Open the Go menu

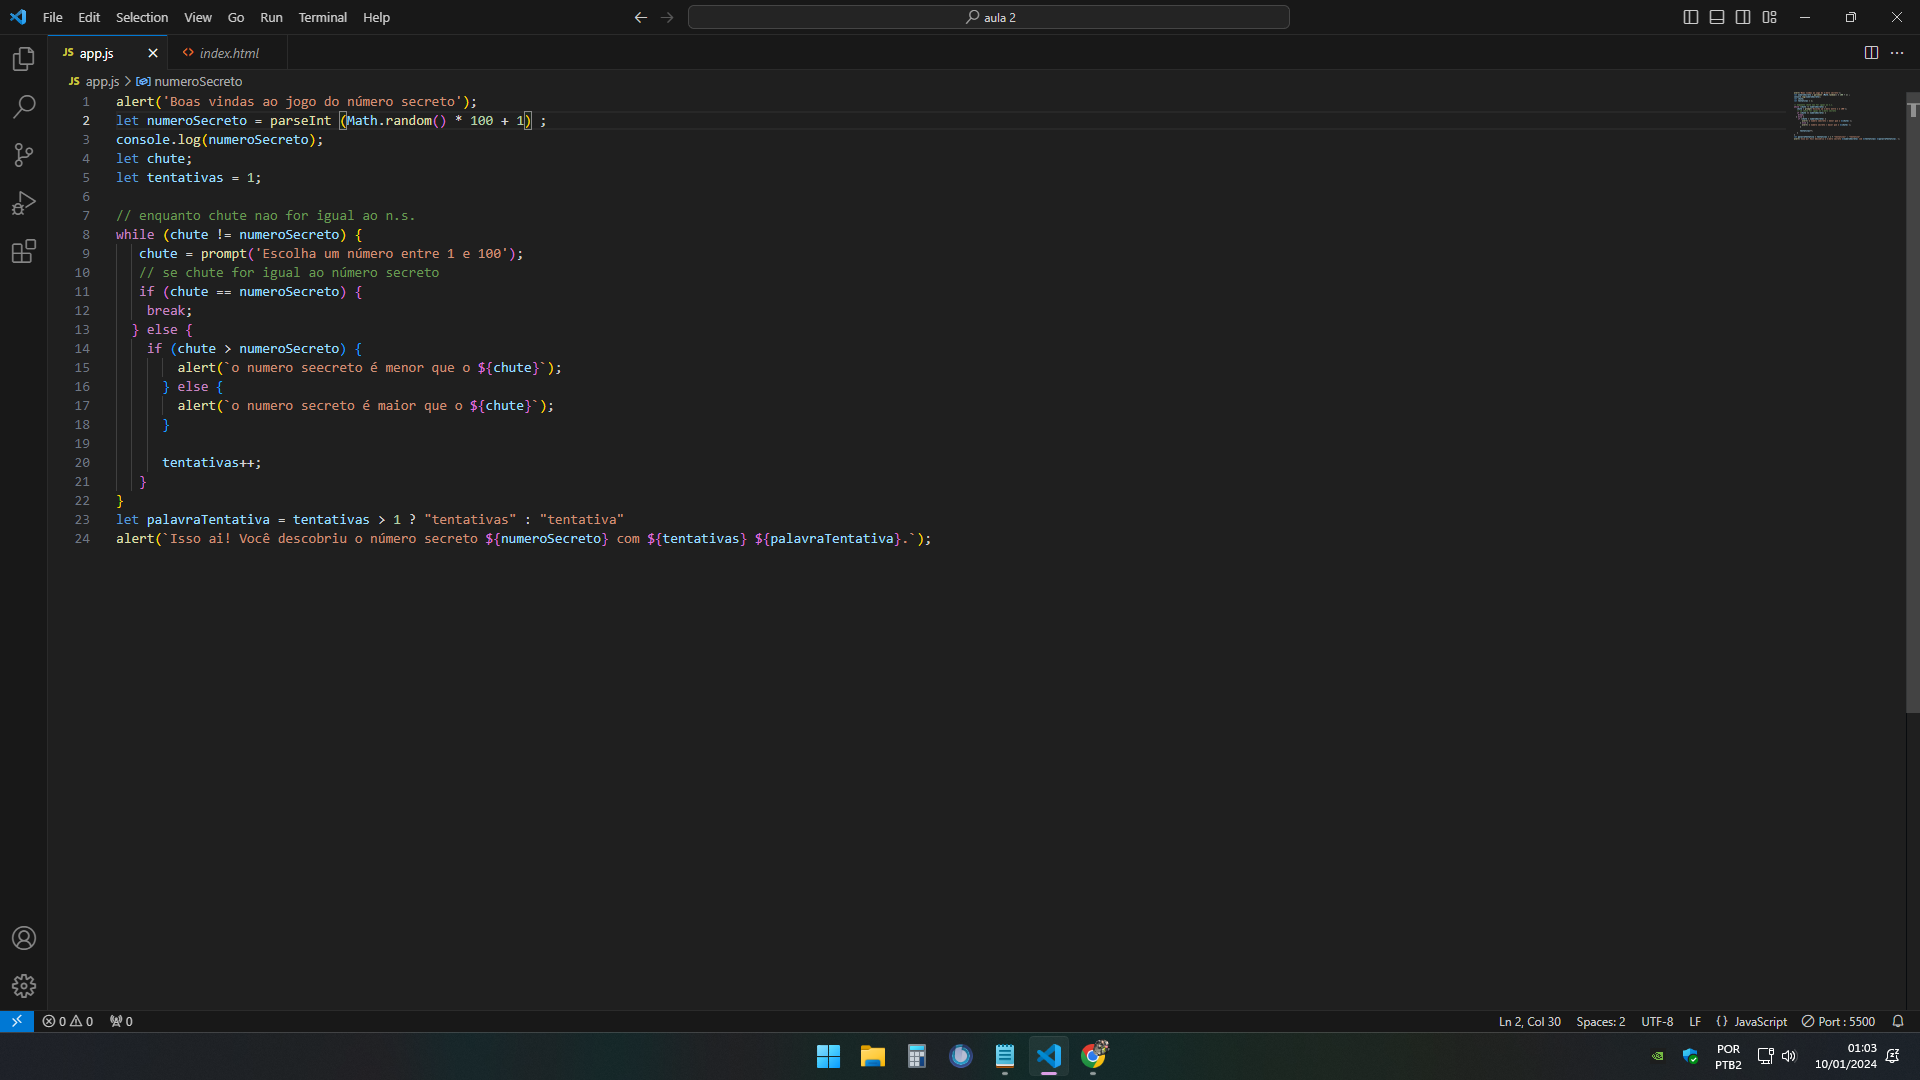pyautogui.click(x=236, y=17)
